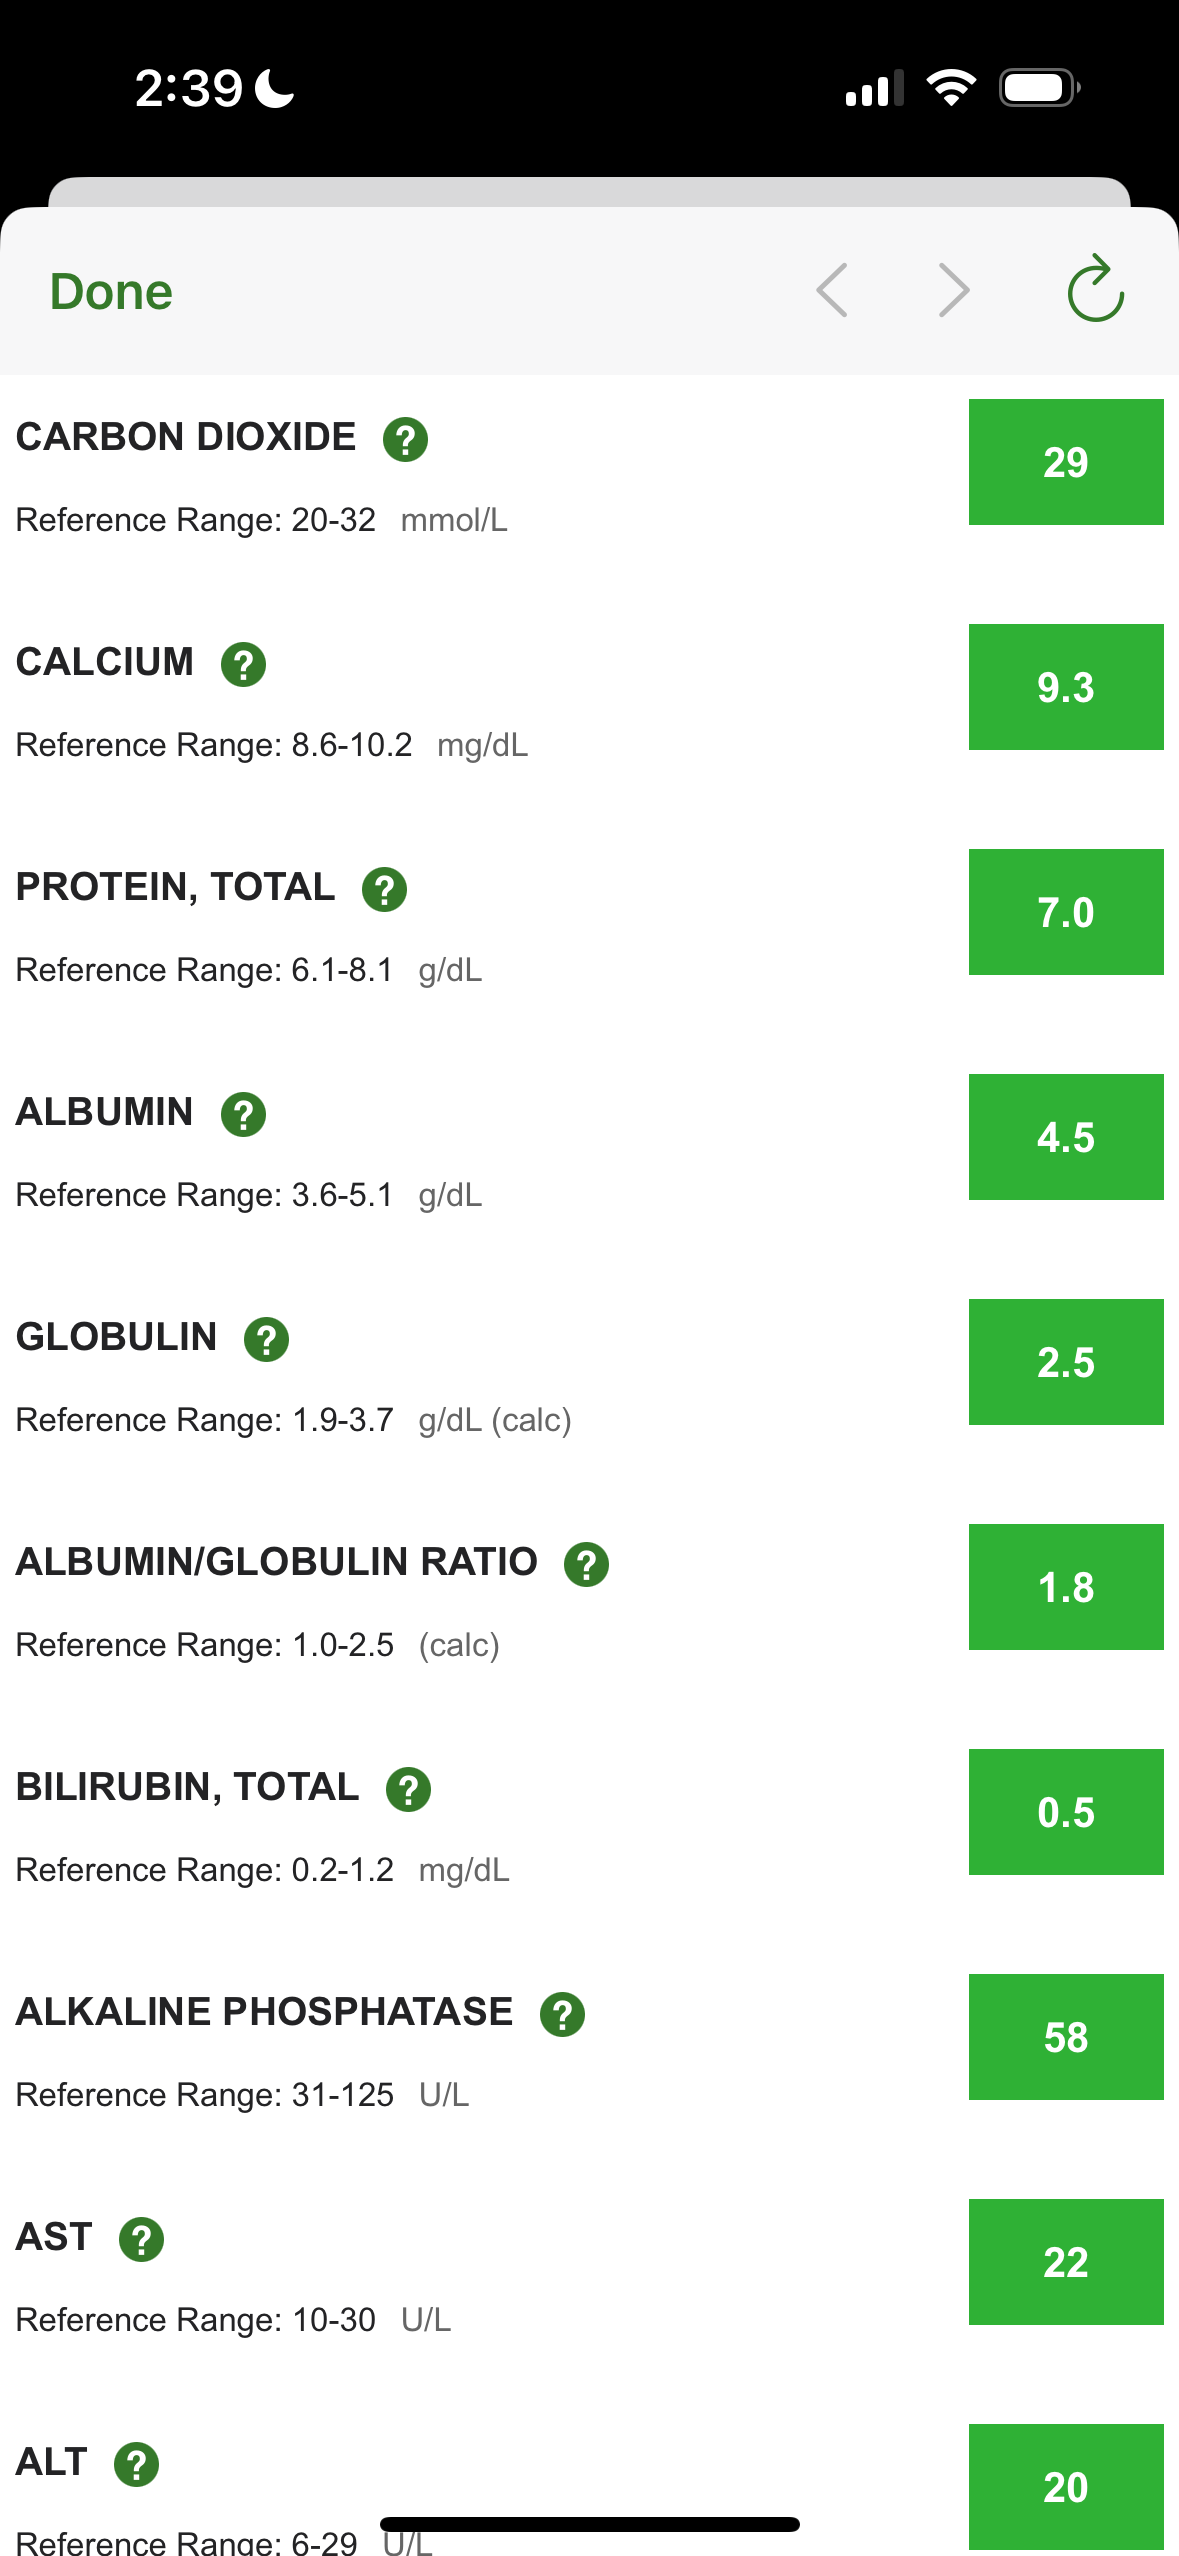Image resolution: width=1179 pixels, height=2556 pixels.
Task: Reload the page with refresh icon
Action: click(x=1095, y=290)
